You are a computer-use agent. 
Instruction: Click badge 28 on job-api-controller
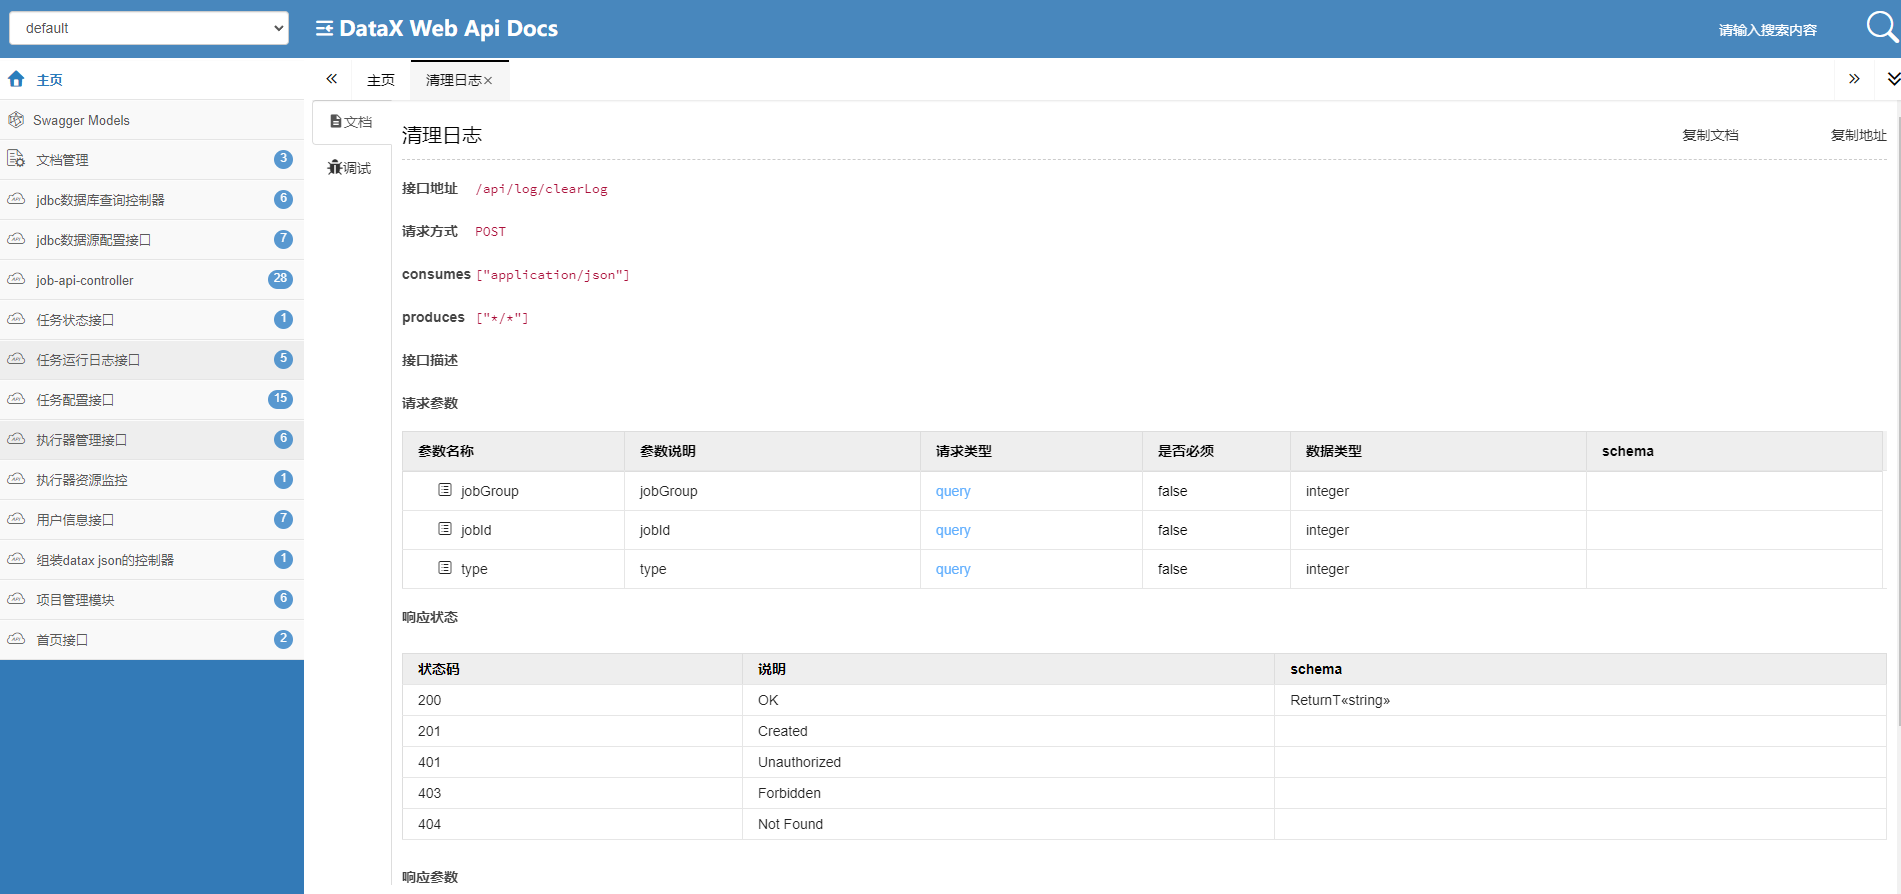[280, 279]
